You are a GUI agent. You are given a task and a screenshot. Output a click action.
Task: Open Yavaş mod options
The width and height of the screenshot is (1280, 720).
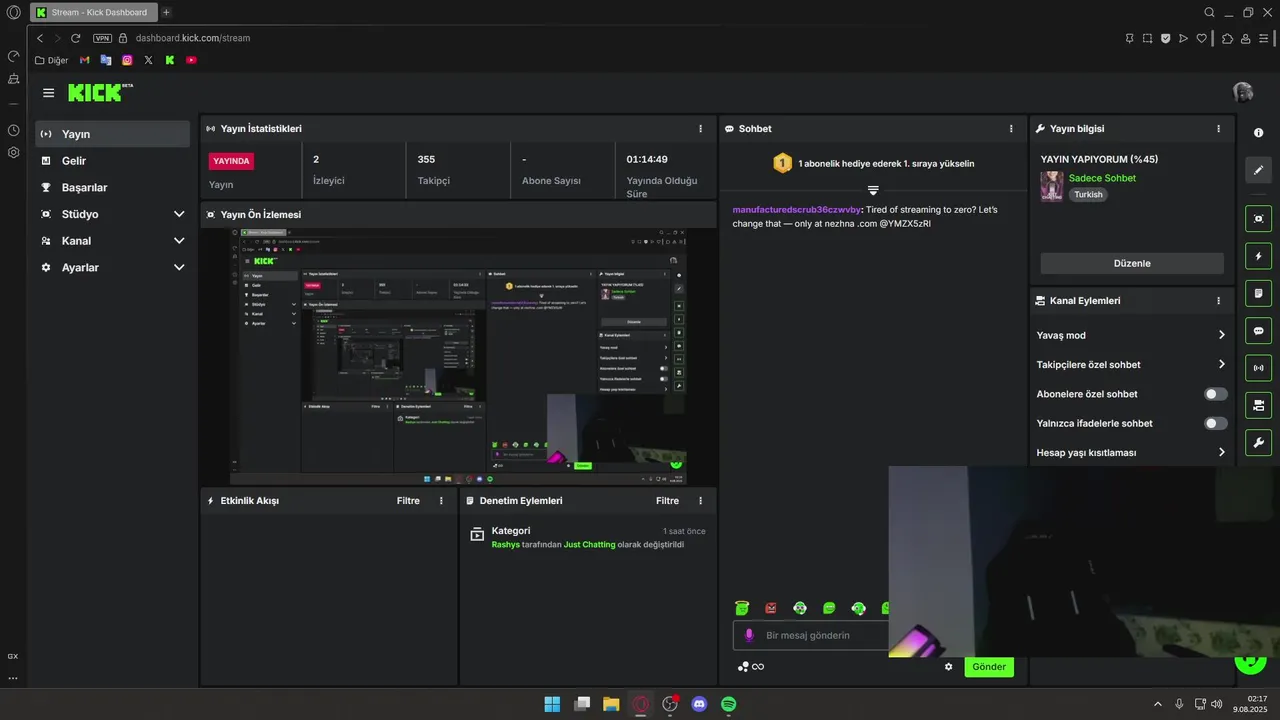point(1131,335)
